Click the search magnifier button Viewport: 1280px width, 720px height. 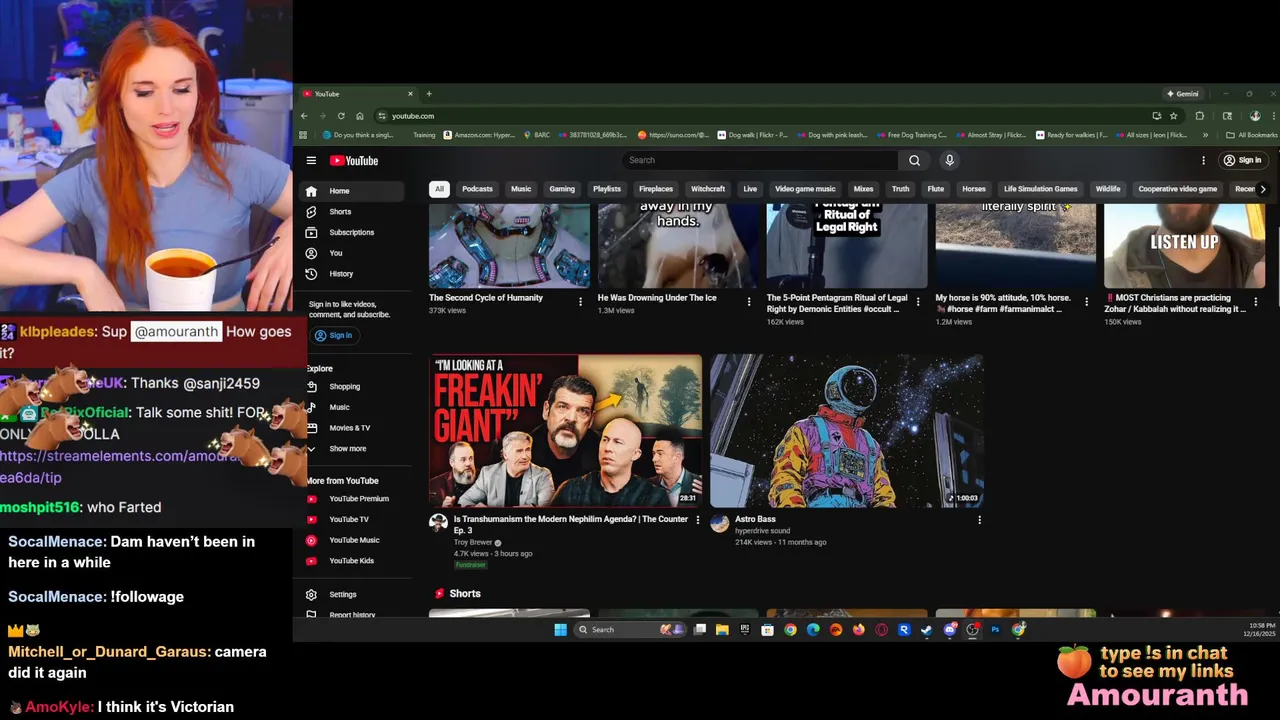(x=914, y=160)
